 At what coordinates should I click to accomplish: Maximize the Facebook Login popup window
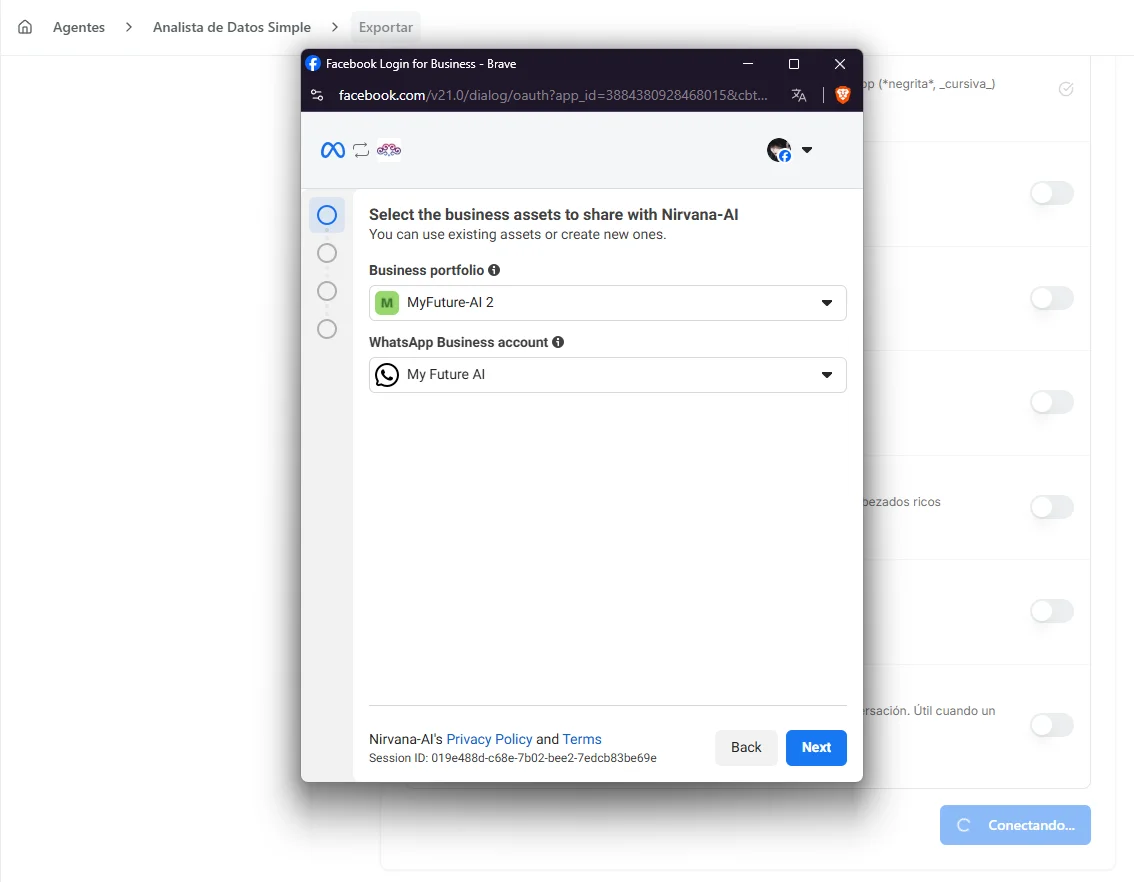pos(793,64)
